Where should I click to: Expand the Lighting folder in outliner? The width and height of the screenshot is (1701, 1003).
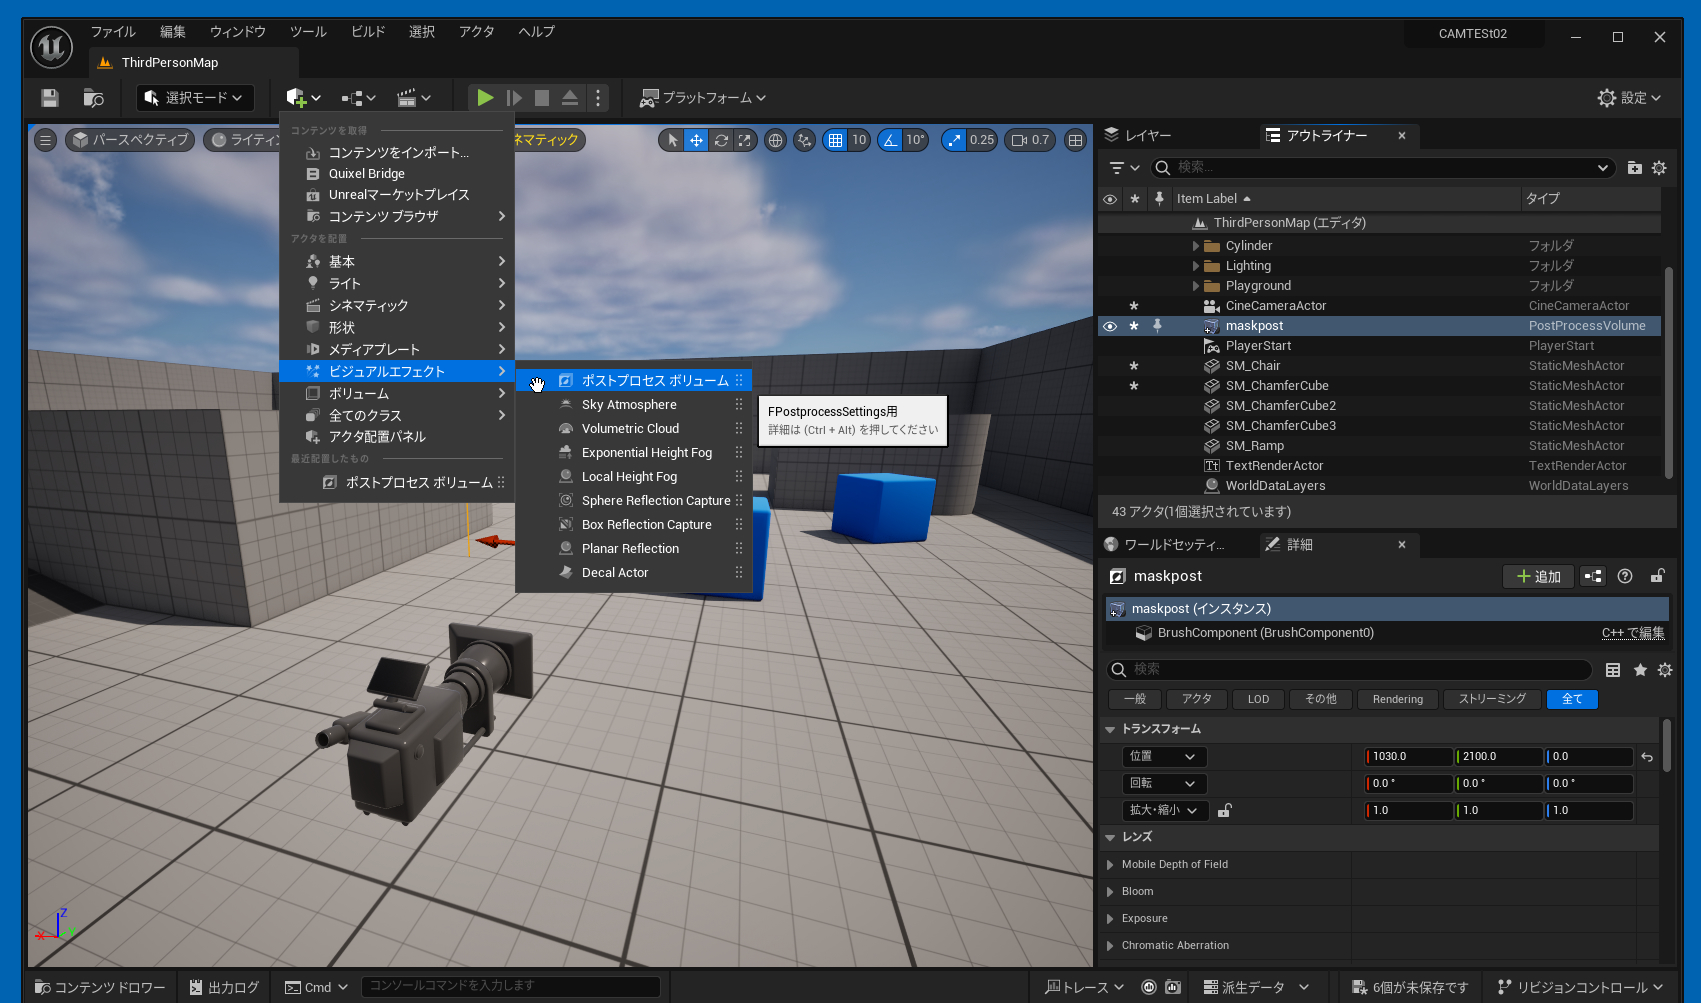(1196, 266)
